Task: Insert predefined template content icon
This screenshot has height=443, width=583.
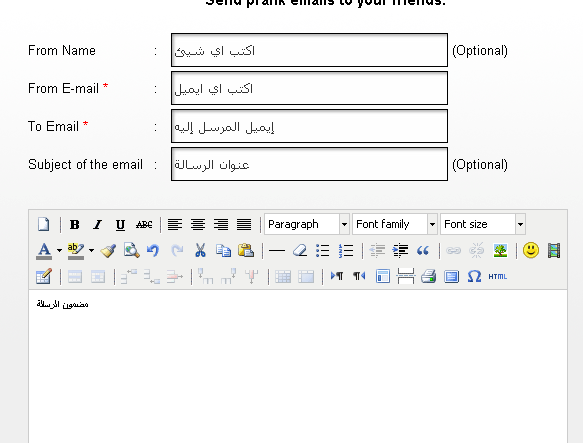Action: tap(383, 276)
